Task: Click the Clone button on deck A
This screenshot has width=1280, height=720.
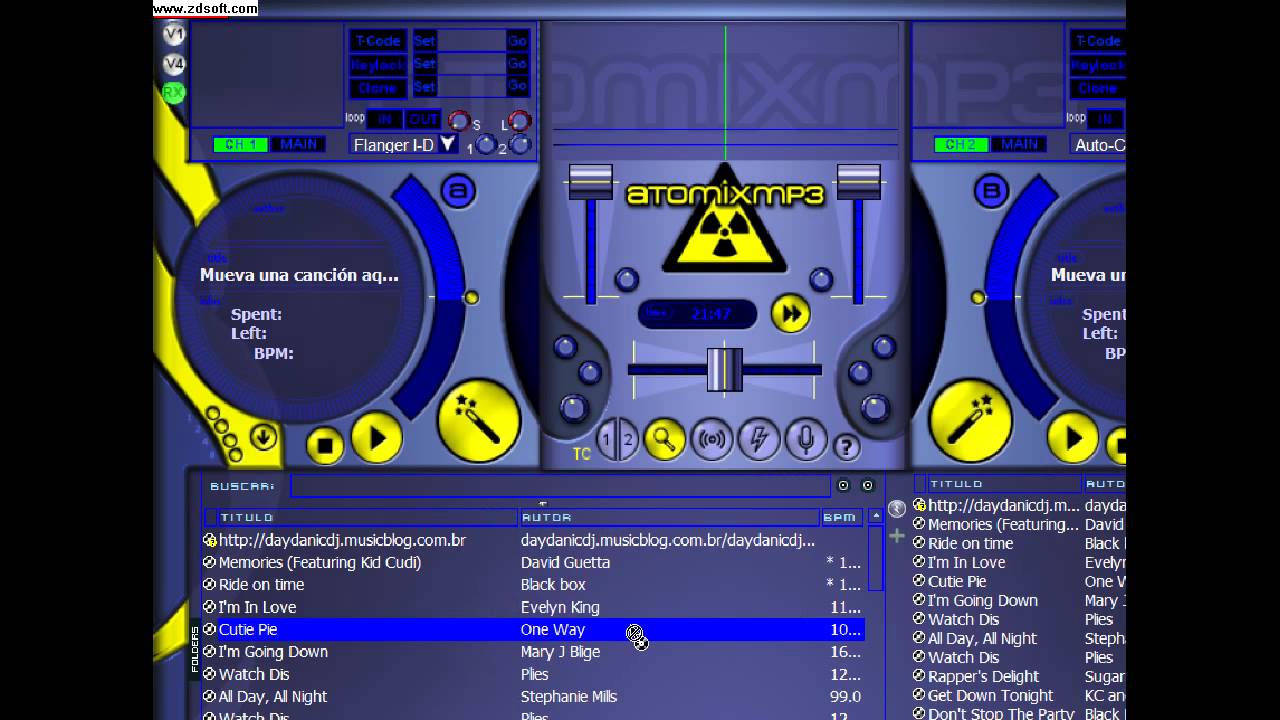Action: (x=378, y=88)
